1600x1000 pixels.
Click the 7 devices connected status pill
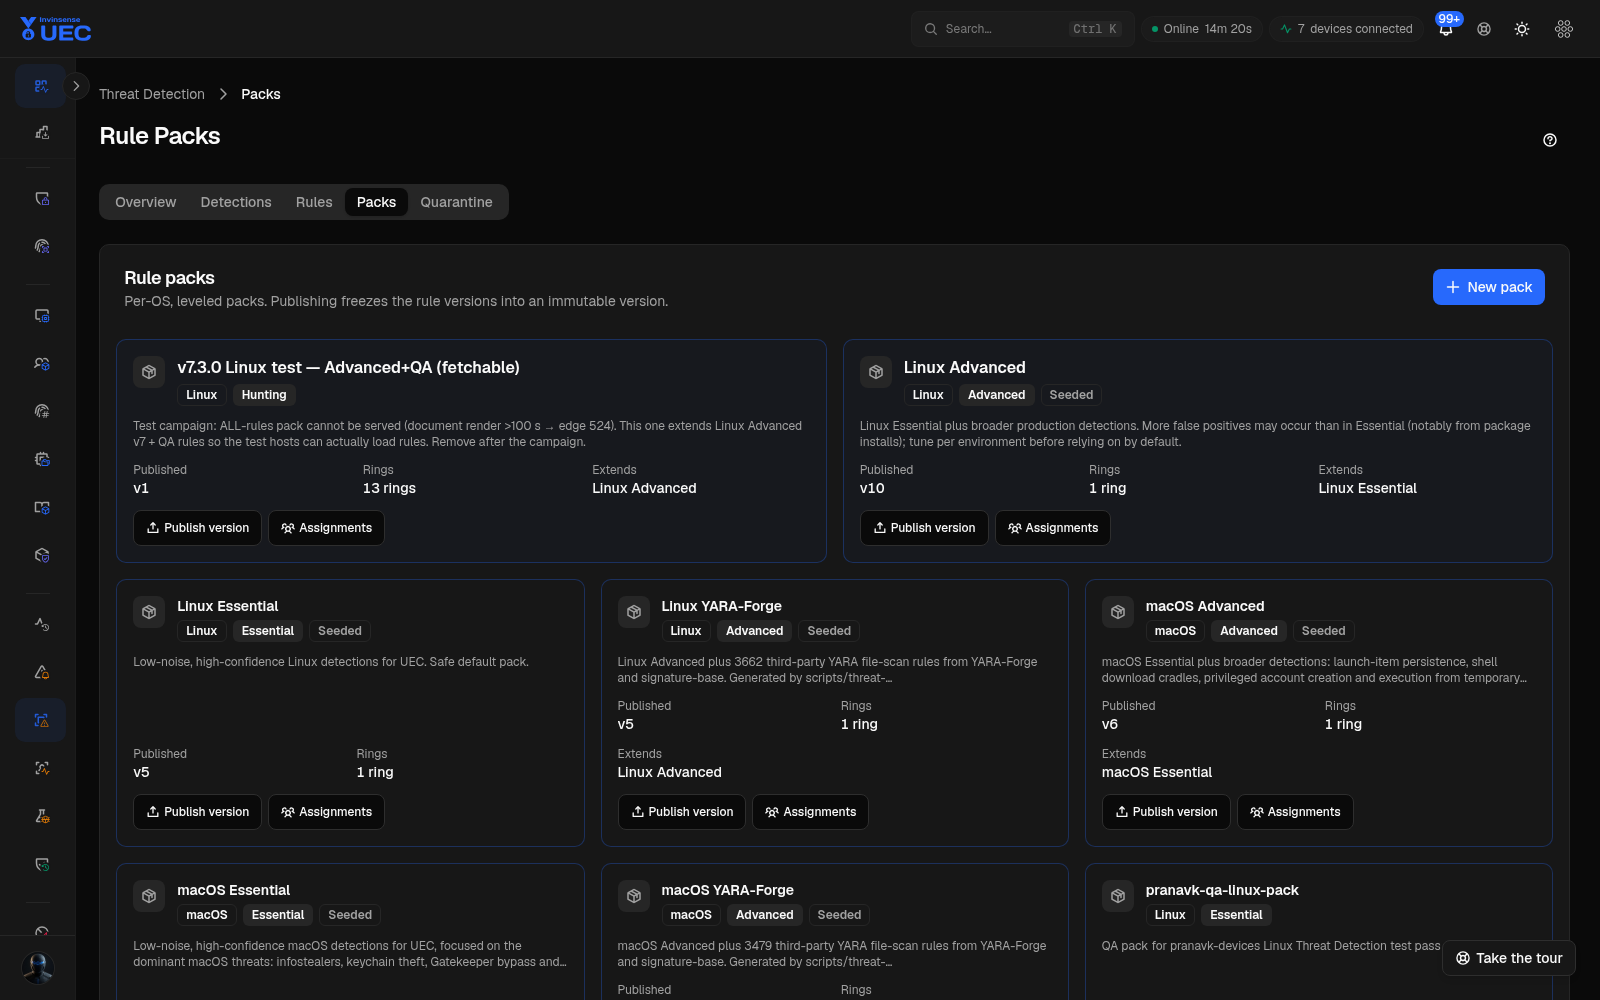[1346, 29]
